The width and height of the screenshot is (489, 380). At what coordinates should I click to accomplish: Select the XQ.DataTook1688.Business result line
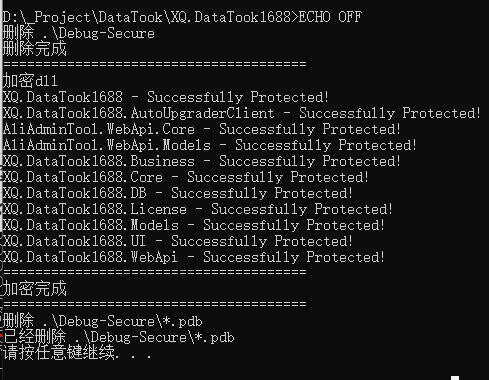point(202,161)
